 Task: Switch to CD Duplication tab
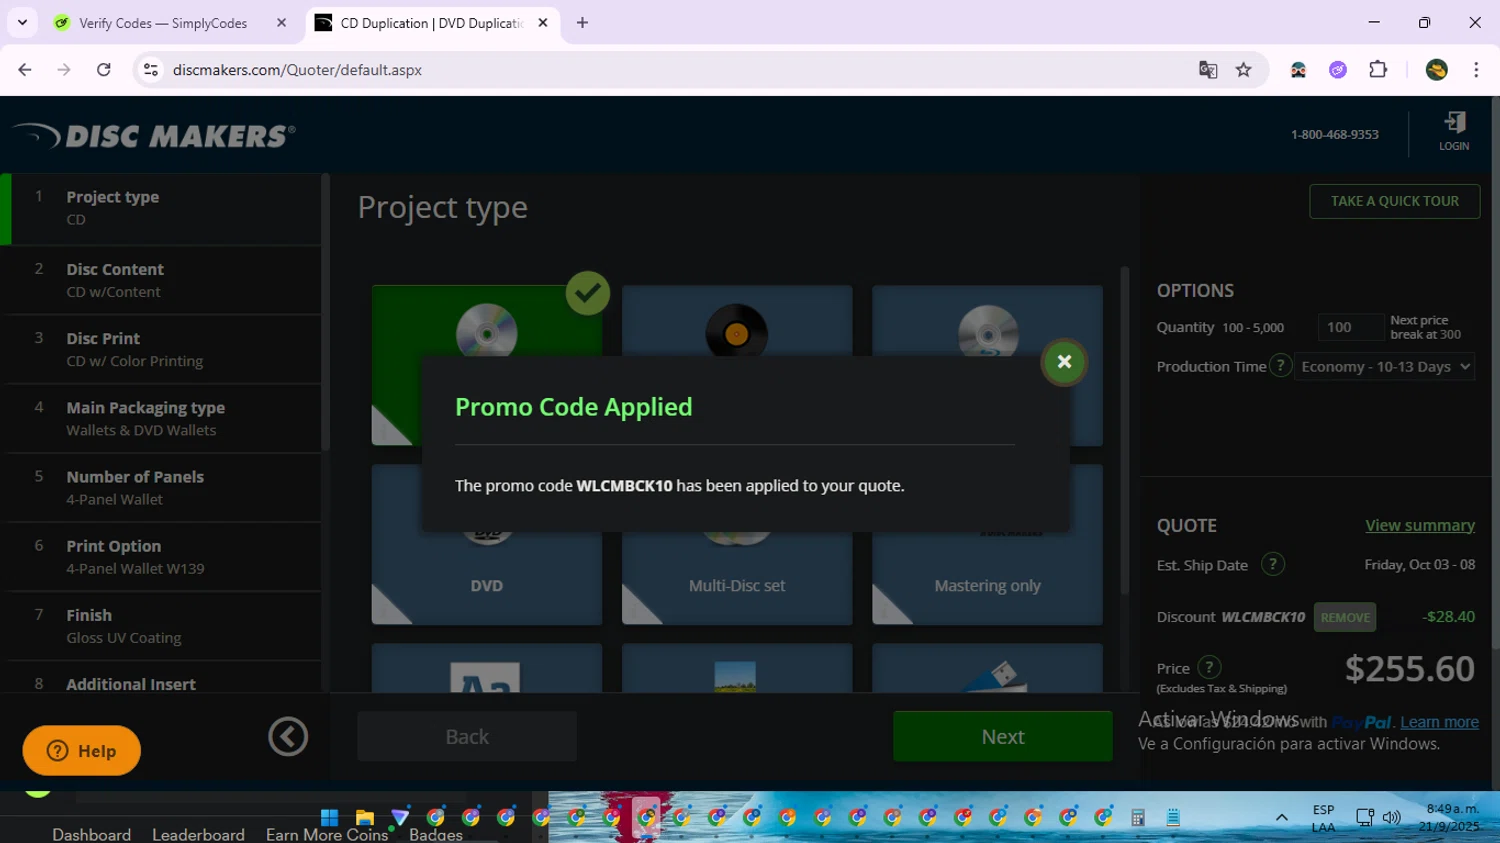click(x=431, y=23)
